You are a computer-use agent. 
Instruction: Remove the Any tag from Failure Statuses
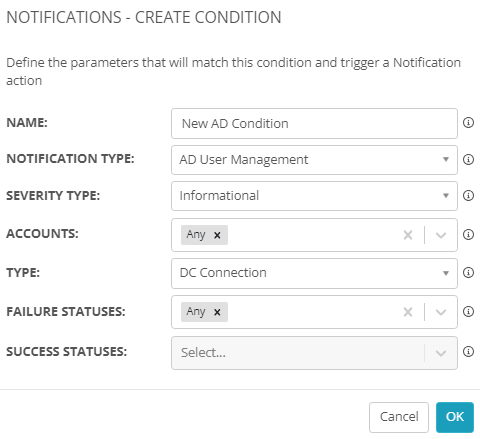[217, 312]
